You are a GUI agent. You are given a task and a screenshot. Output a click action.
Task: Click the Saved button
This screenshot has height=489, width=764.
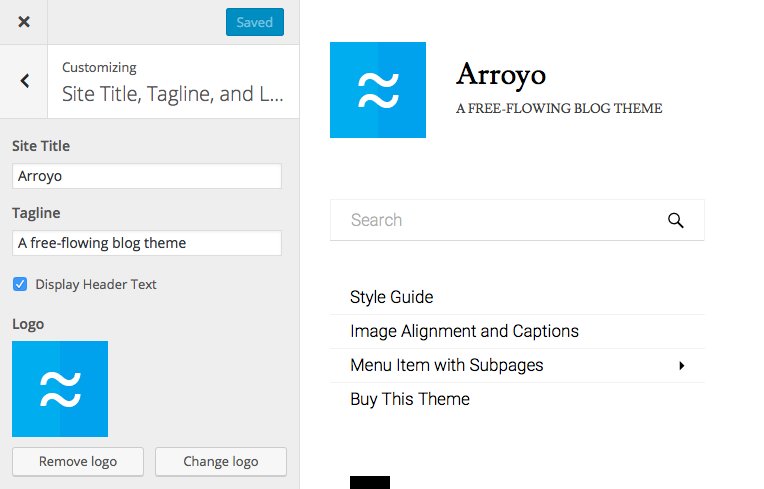[x=254, y=22]
